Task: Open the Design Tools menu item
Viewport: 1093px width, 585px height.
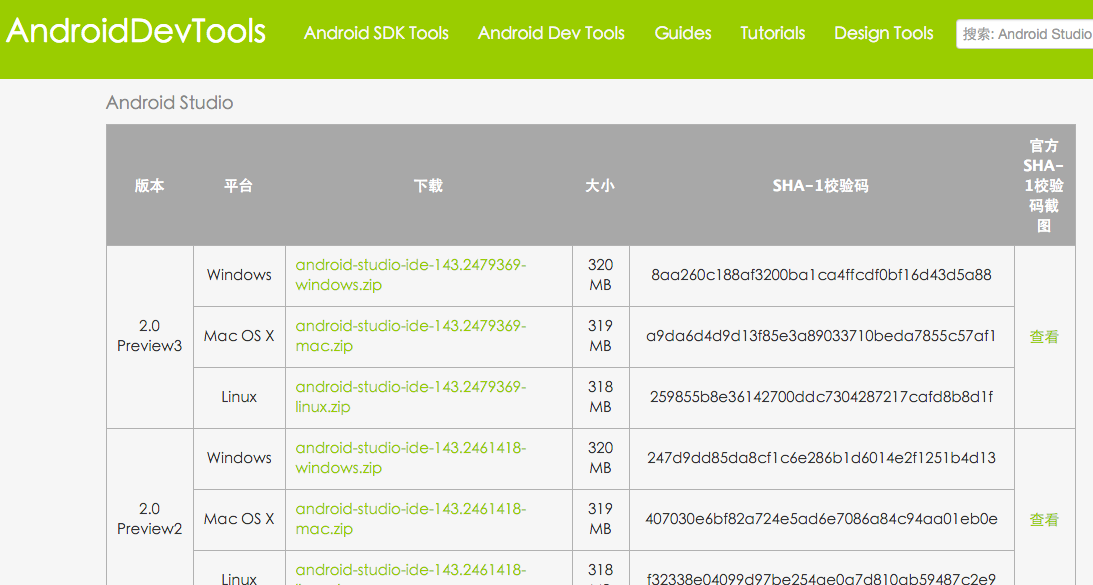Action: coord(884,33)
